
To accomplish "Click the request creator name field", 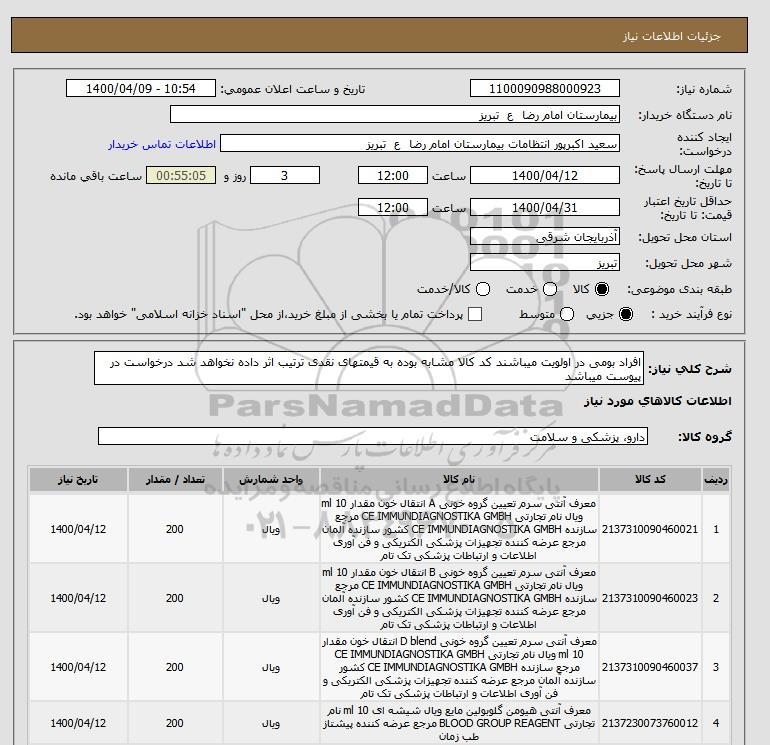I will click(x=420, y=144).
